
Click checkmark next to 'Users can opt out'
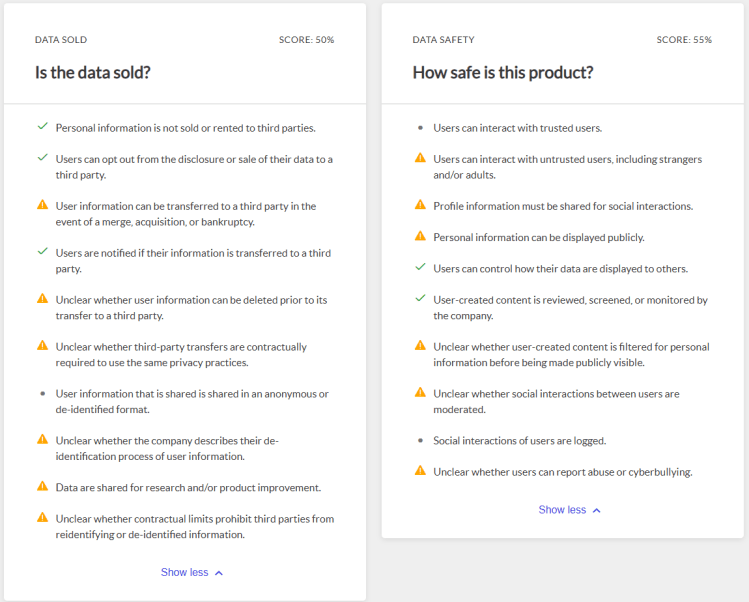(42, 158)
